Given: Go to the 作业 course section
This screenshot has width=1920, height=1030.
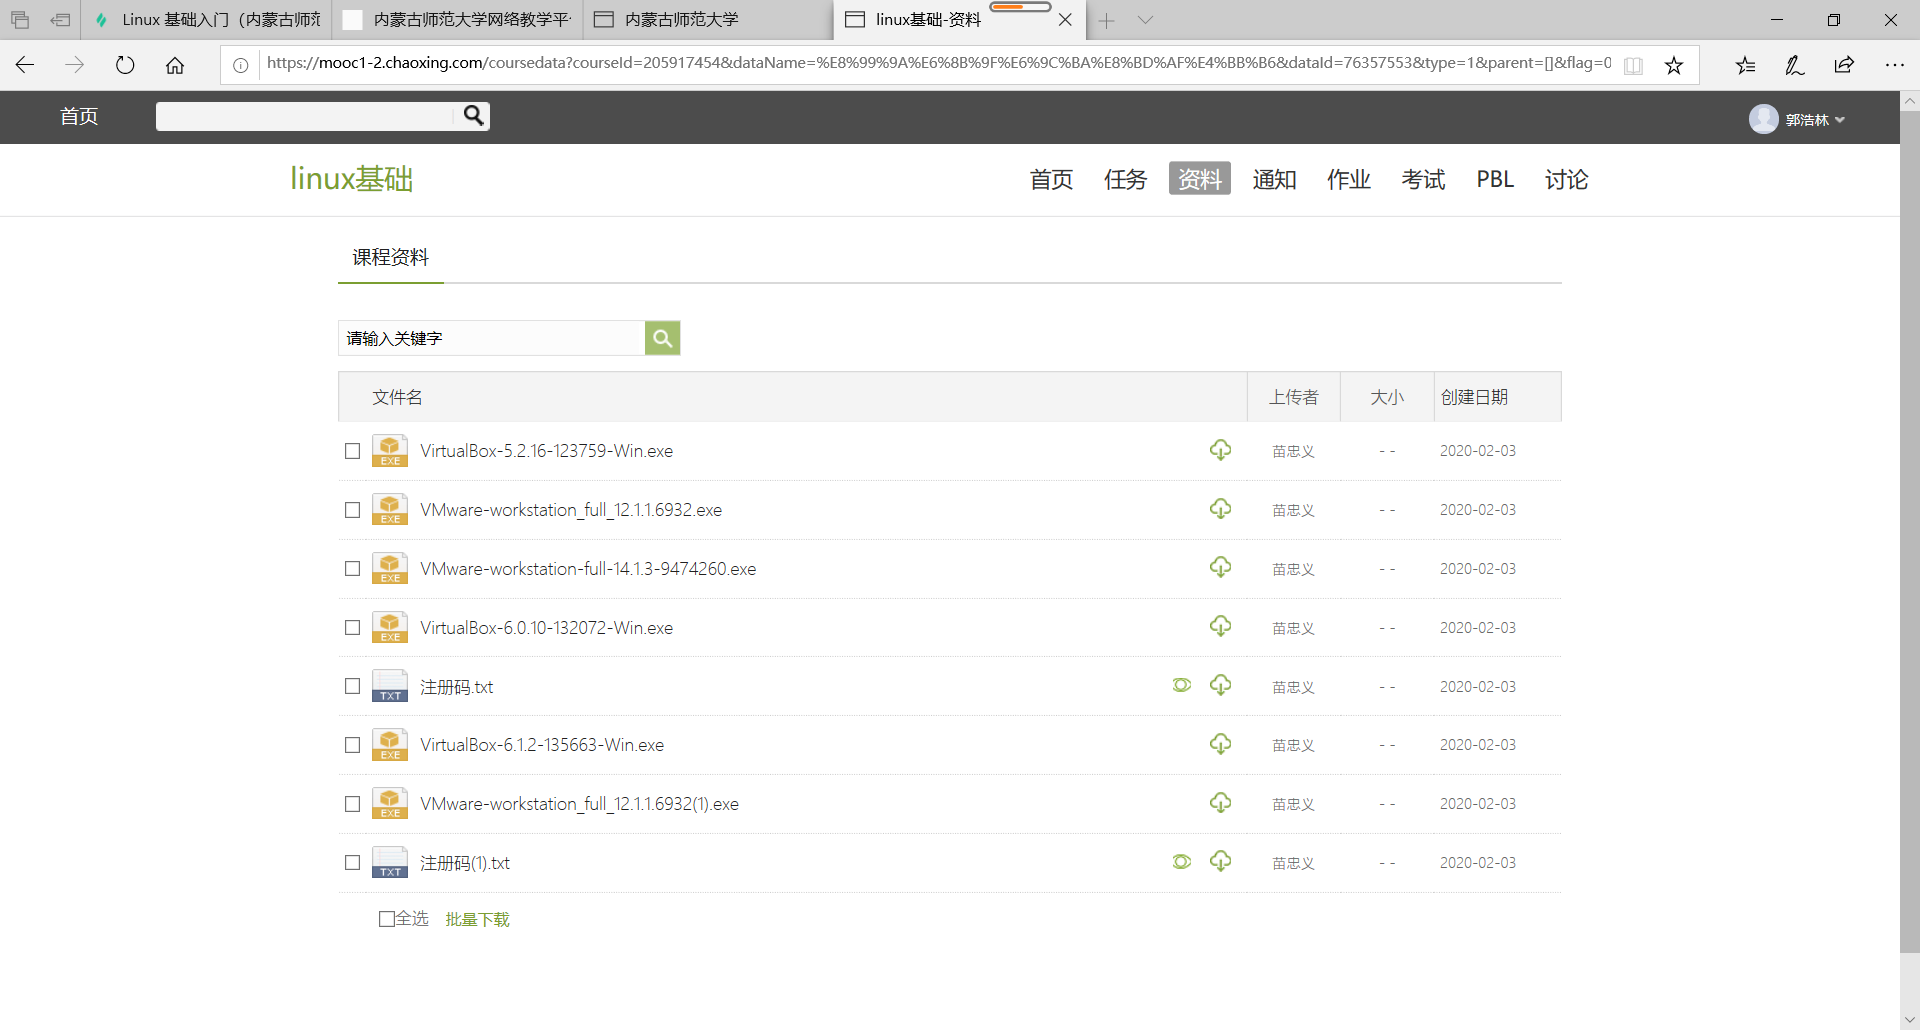Looking at the screenshot, I should tap(1348, 179).
